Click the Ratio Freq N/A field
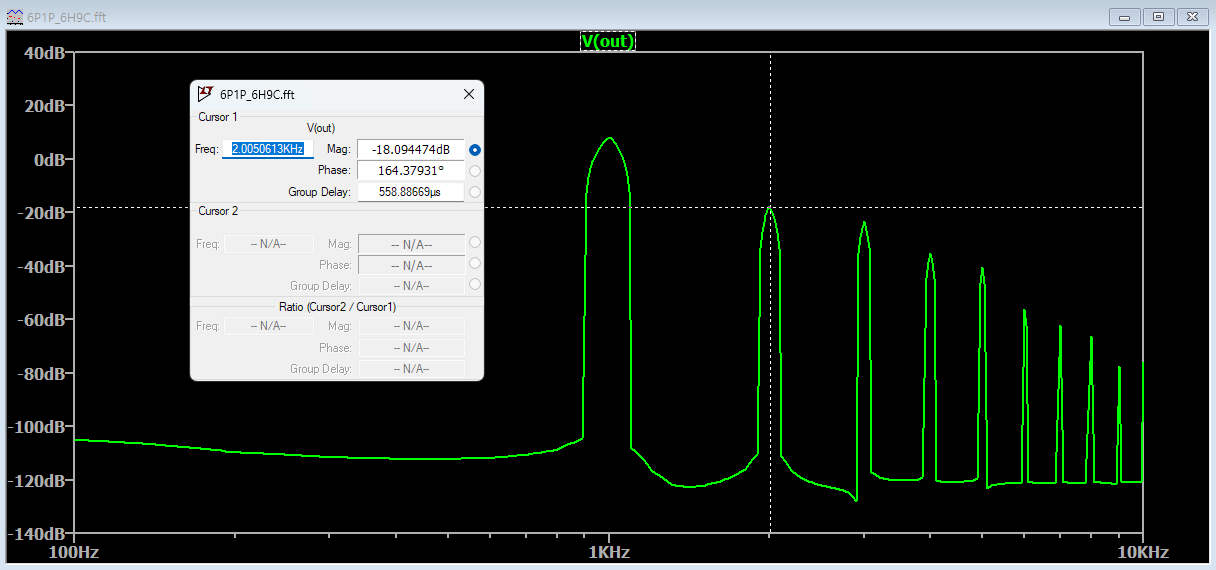 tap(269, 326)
